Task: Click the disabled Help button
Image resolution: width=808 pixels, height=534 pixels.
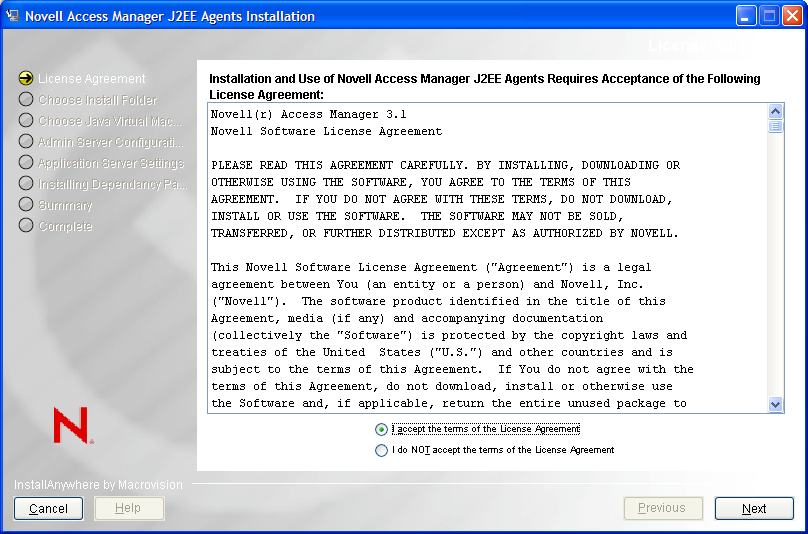Action: (x=129, y=509)
